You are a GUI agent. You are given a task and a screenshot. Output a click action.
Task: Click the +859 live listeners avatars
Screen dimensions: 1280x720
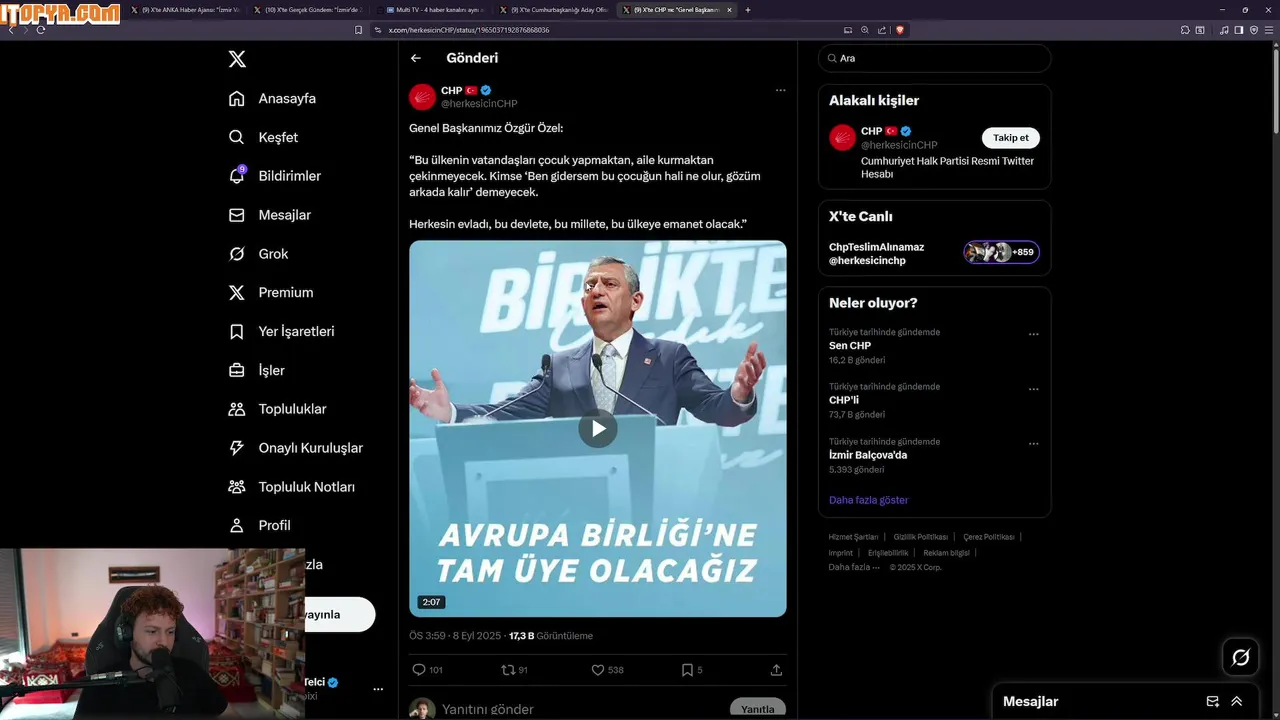pyautogui.click(x=1001, y=252)
